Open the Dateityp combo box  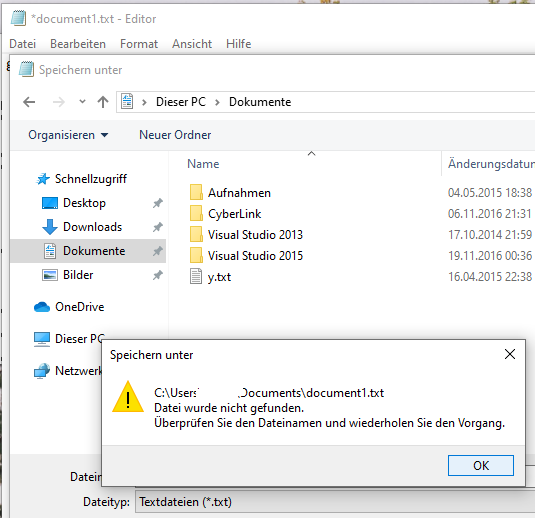pyautogui.click(x=335, y=502)
